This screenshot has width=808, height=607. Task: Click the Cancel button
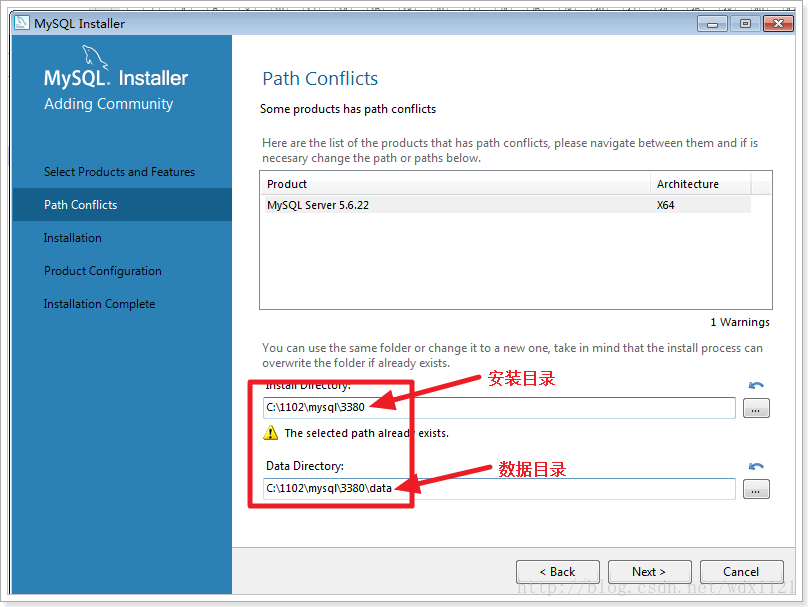tap(742, 571)
